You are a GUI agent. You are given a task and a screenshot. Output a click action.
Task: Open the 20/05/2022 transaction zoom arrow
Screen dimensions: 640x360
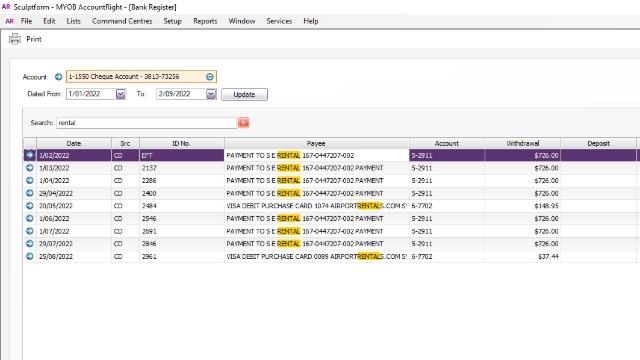30,206
